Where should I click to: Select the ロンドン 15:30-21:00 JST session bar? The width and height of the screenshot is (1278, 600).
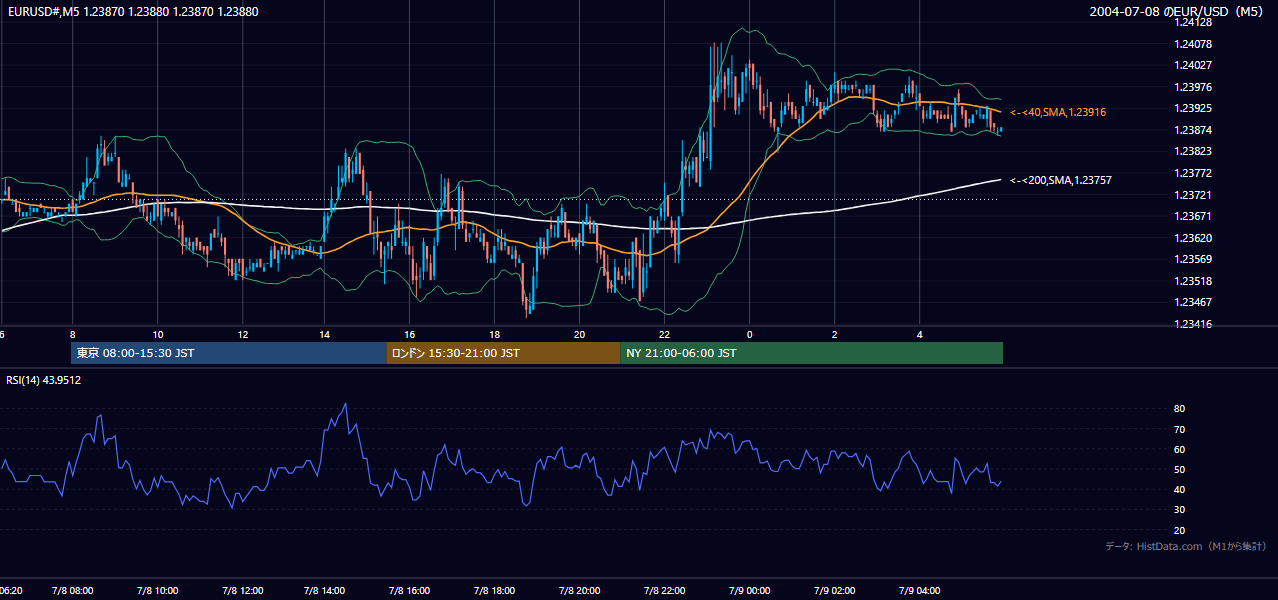click(503, 353)
